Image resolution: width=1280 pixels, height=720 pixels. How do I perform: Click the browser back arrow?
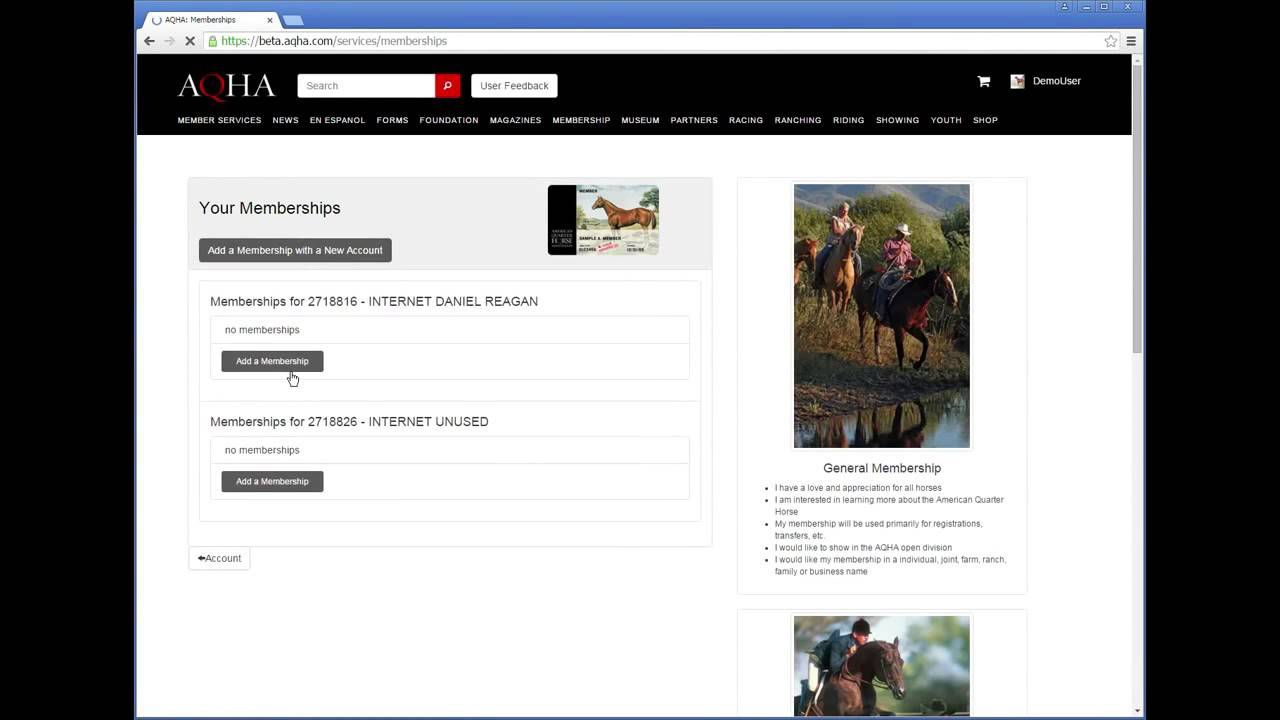[149, 41]
